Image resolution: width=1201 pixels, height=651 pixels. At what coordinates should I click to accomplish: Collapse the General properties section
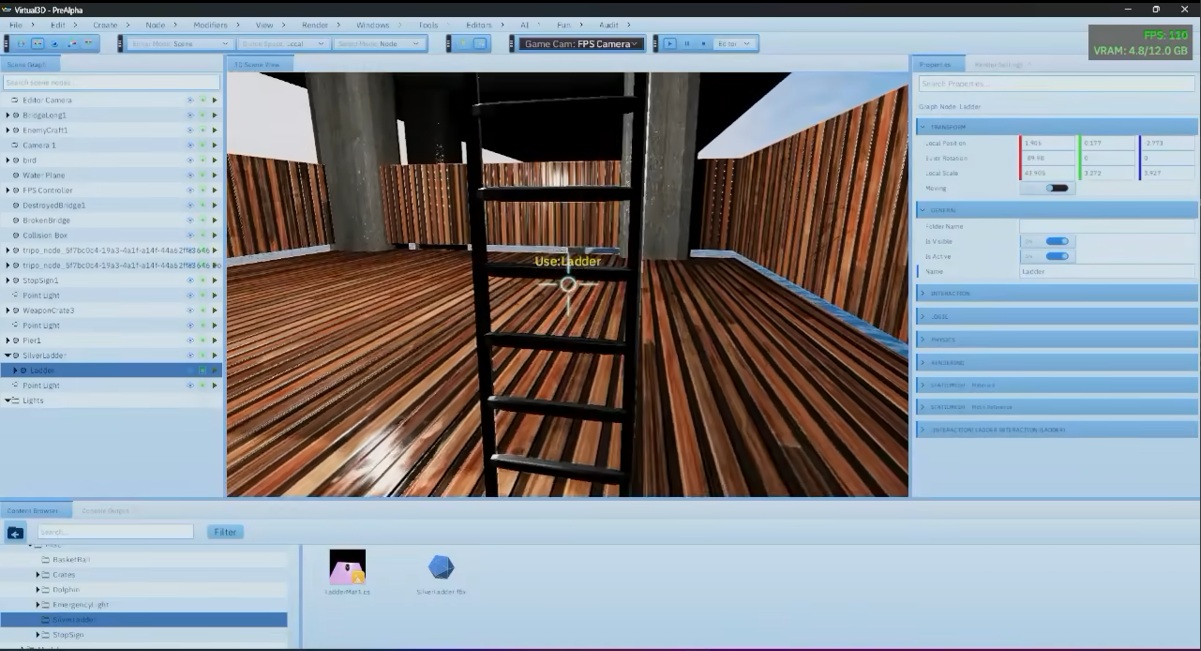(x=1057, y=210)
